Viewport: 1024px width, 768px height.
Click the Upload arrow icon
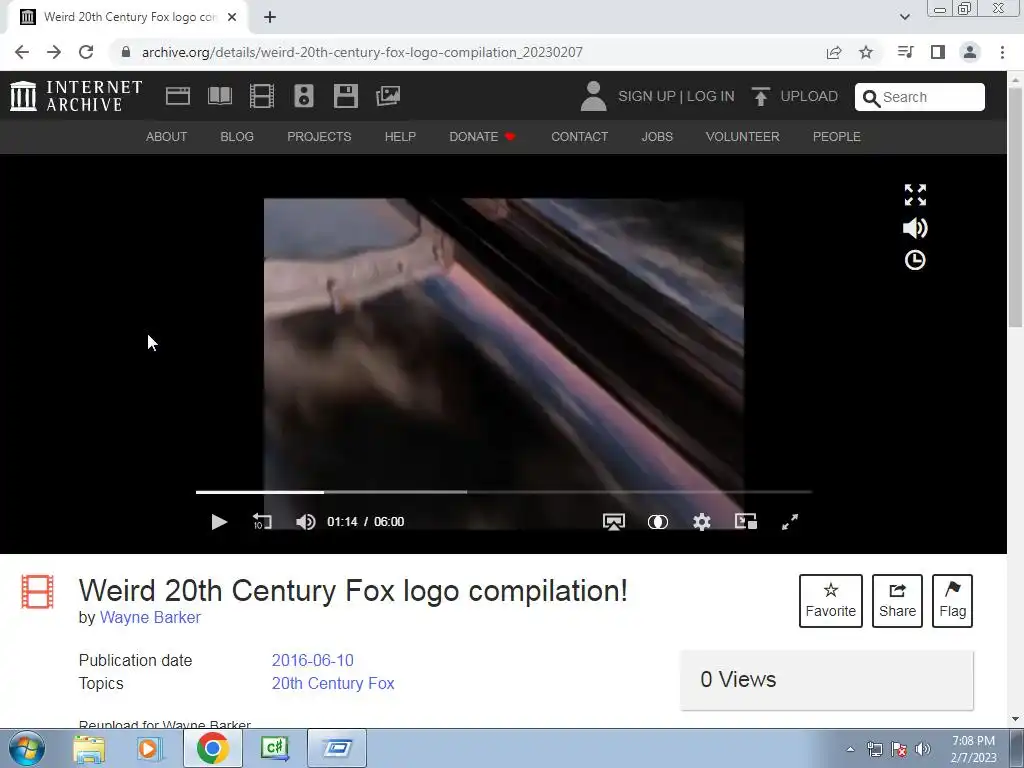click(760, 96)
